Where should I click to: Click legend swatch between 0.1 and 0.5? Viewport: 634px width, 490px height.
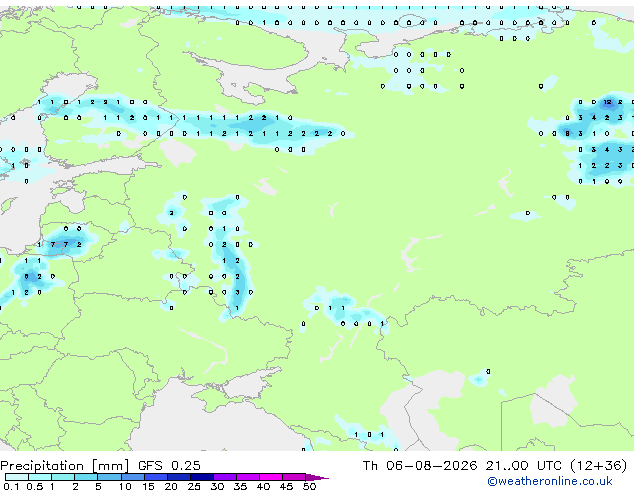tap(17, 477)
